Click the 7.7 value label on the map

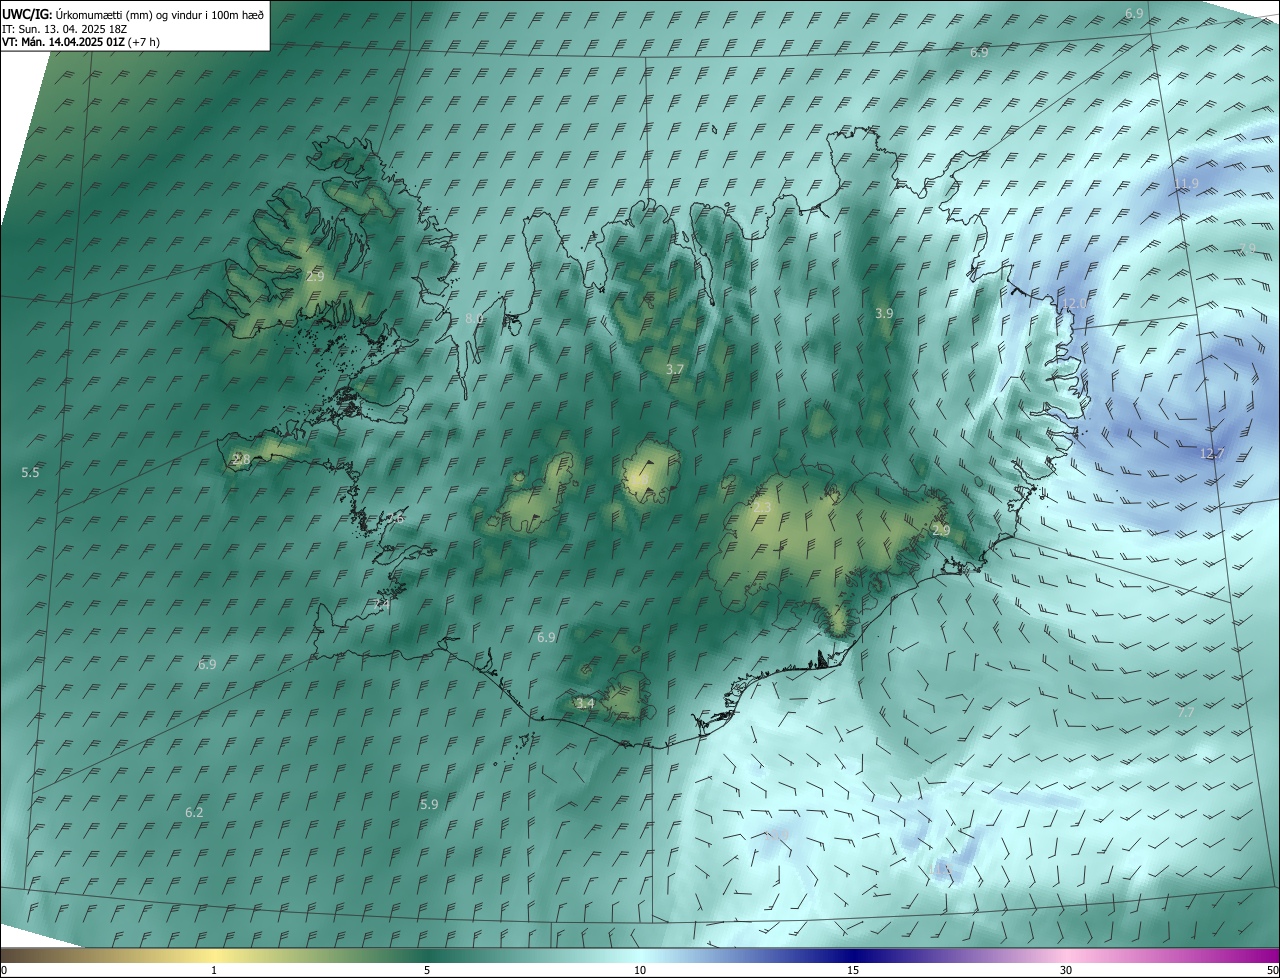click(1186, 712)
